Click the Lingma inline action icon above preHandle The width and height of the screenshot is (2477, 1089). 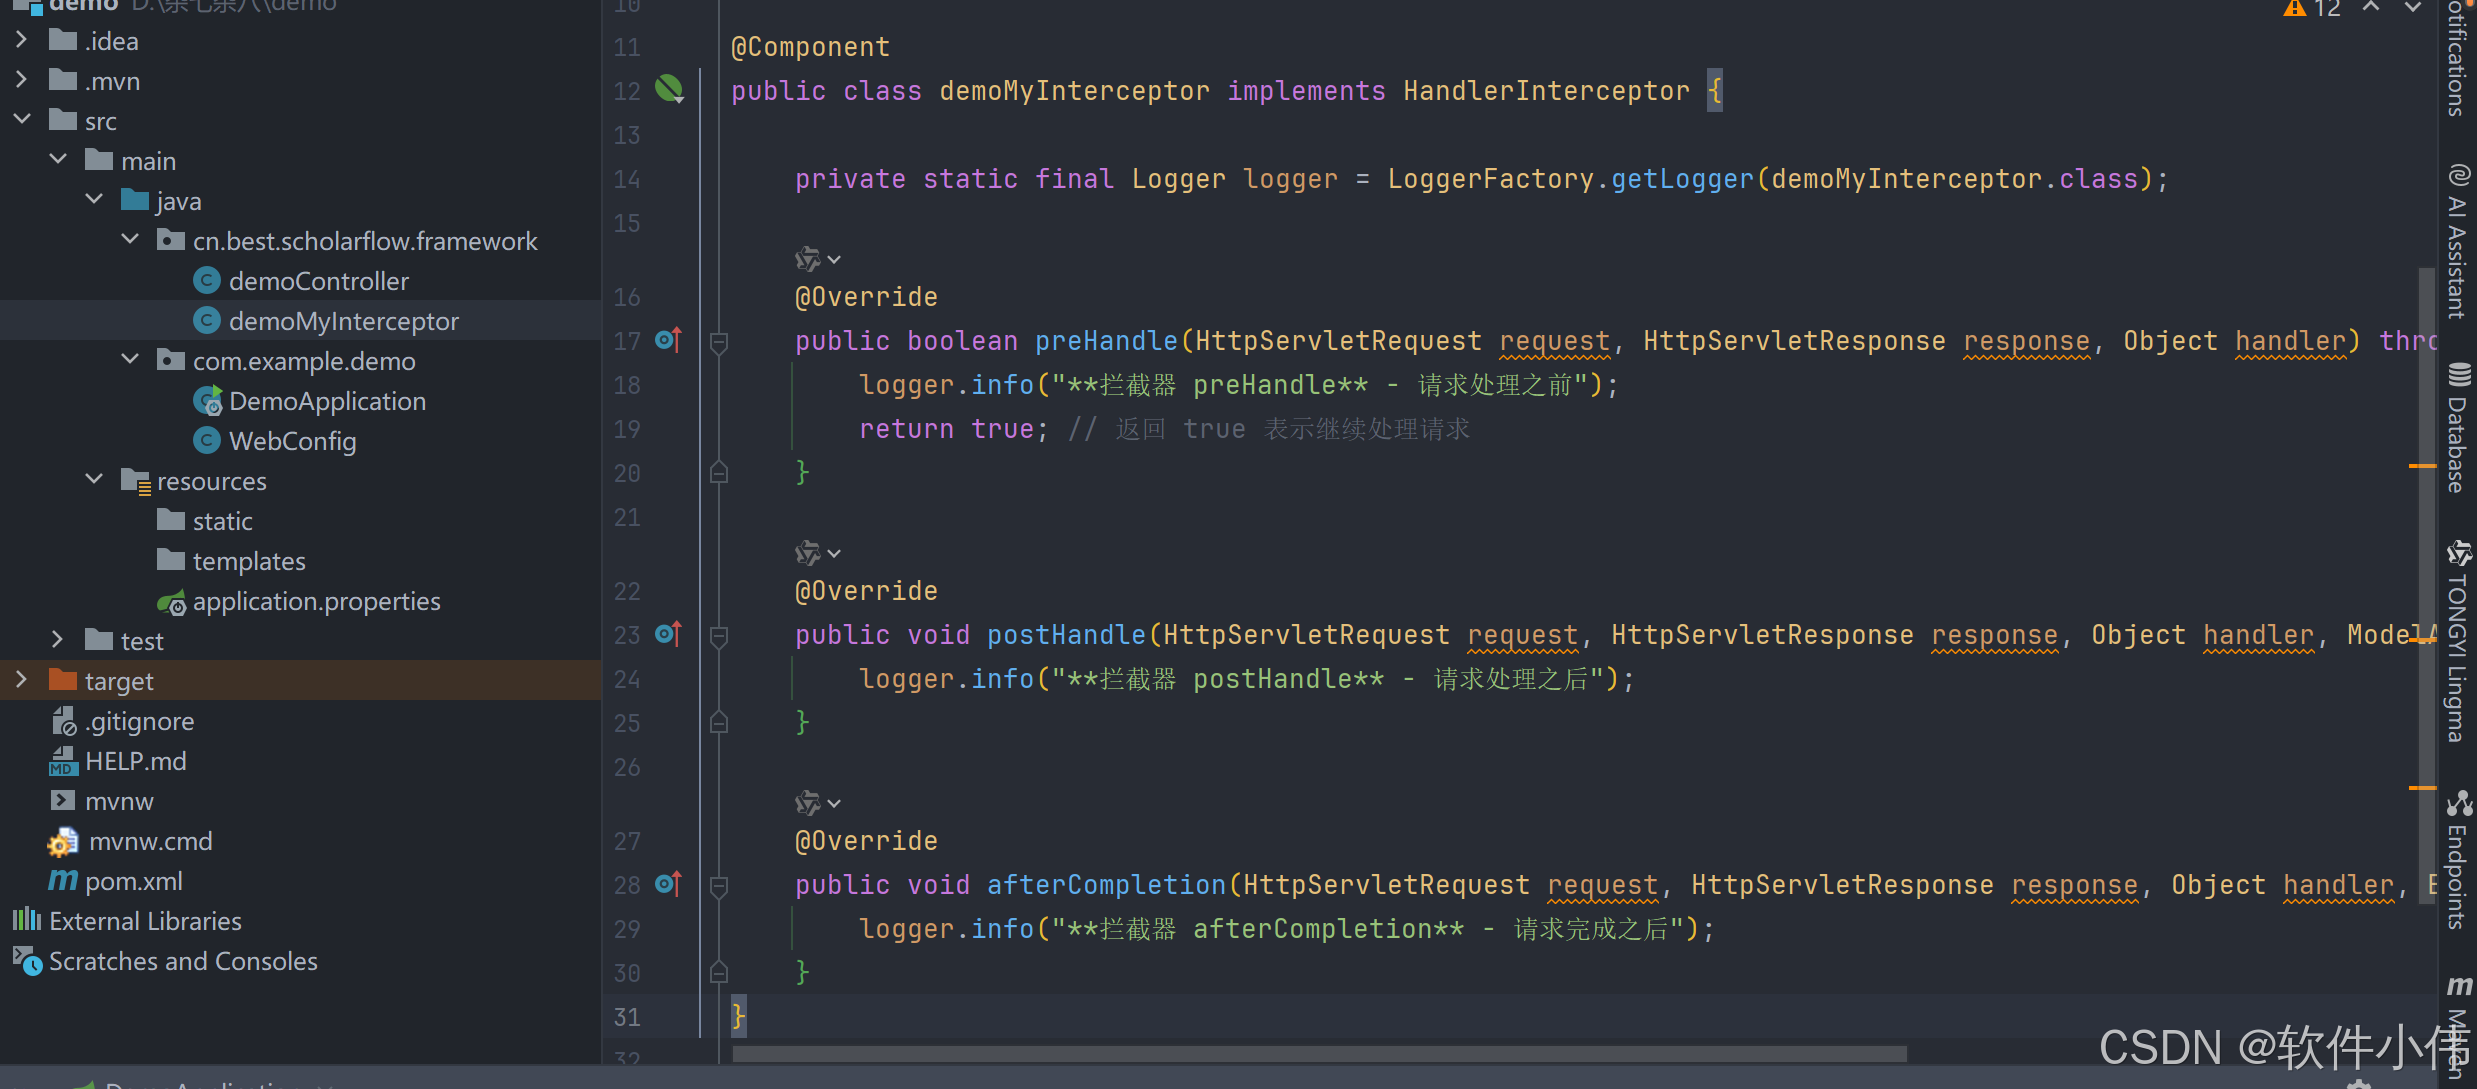point(807,260)
